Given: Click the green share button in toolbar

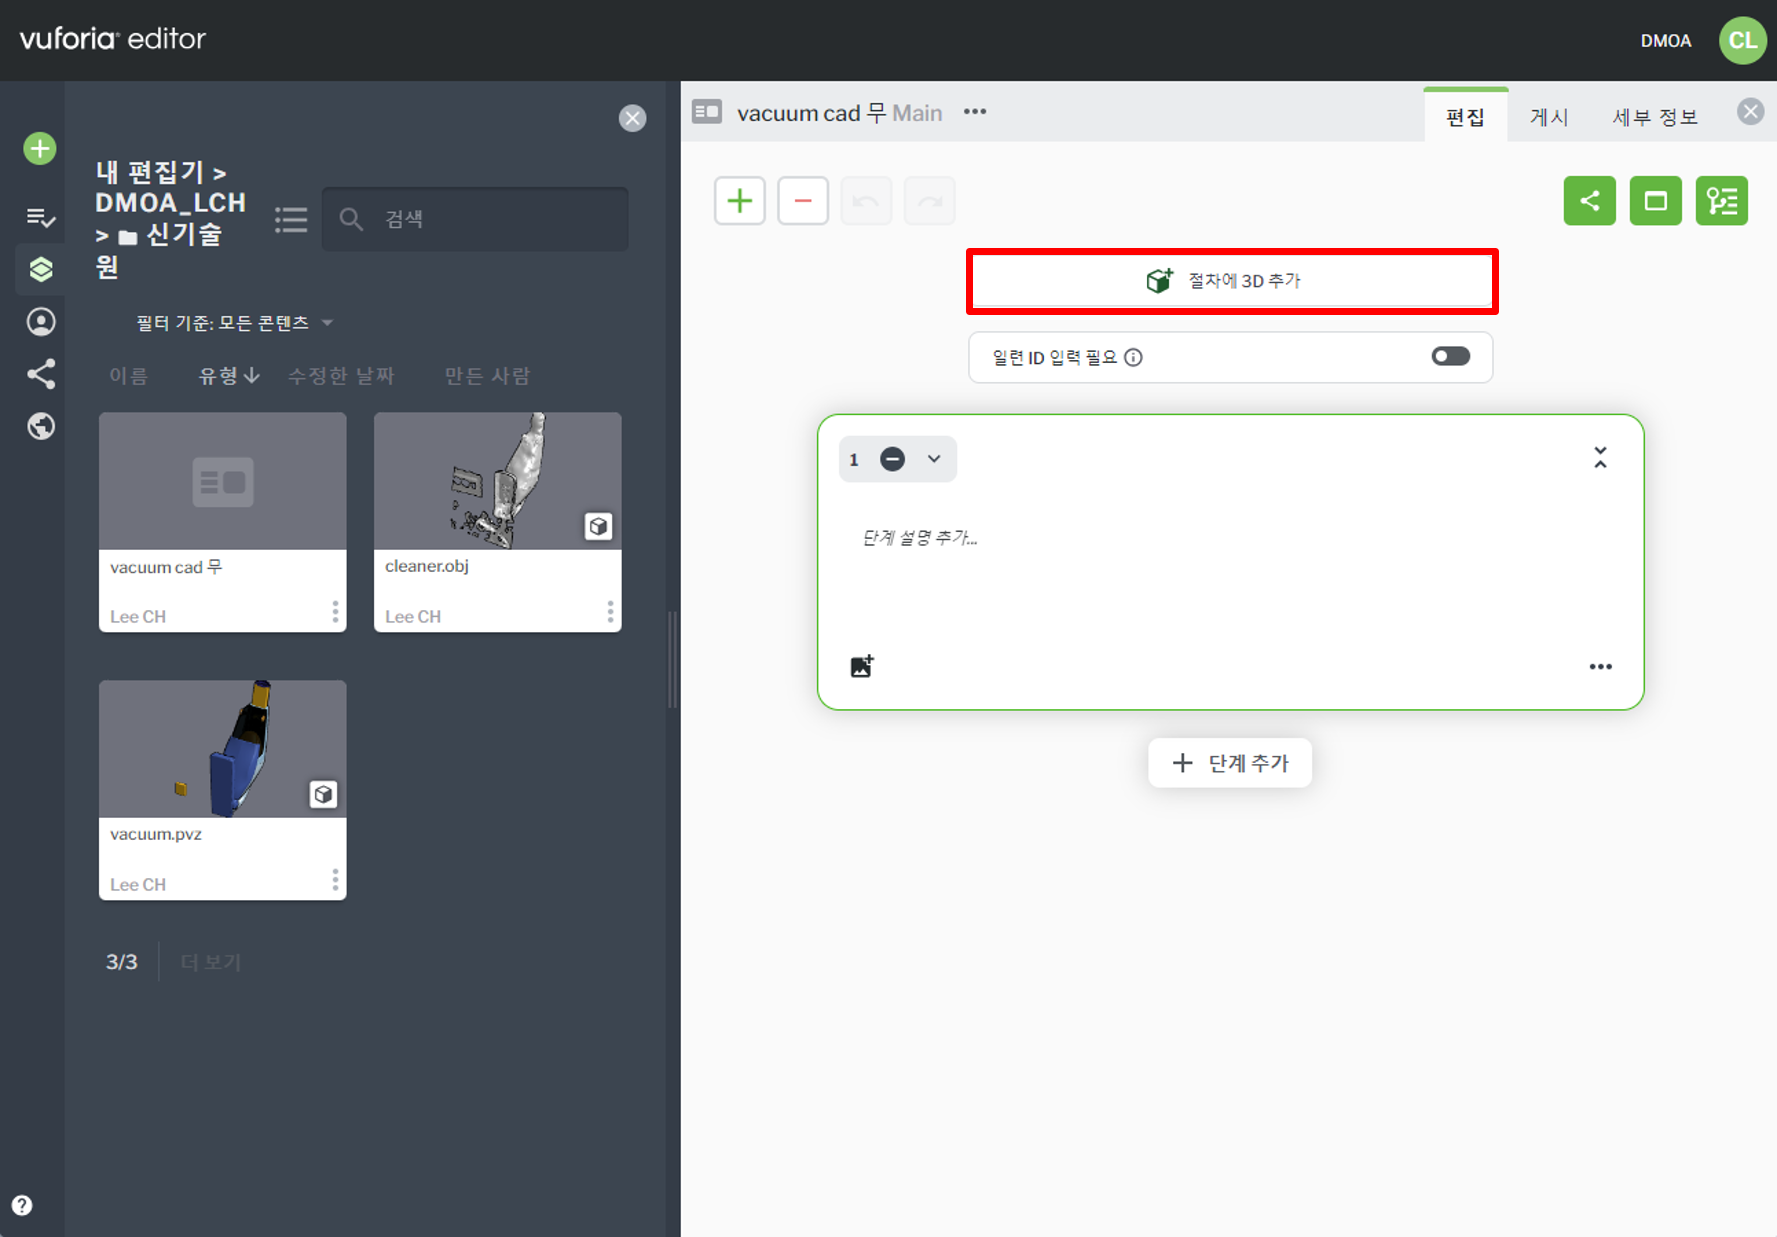Looking at the screenshot, I should [1589, 201].
